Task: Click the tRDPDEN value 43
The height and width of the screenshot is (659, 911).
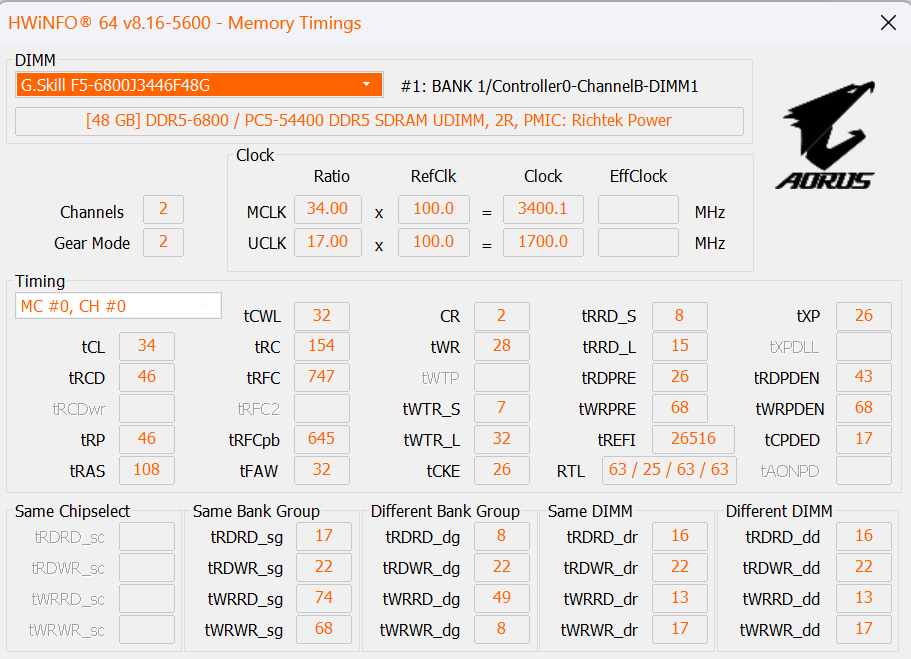Action: tap(864, 377)
